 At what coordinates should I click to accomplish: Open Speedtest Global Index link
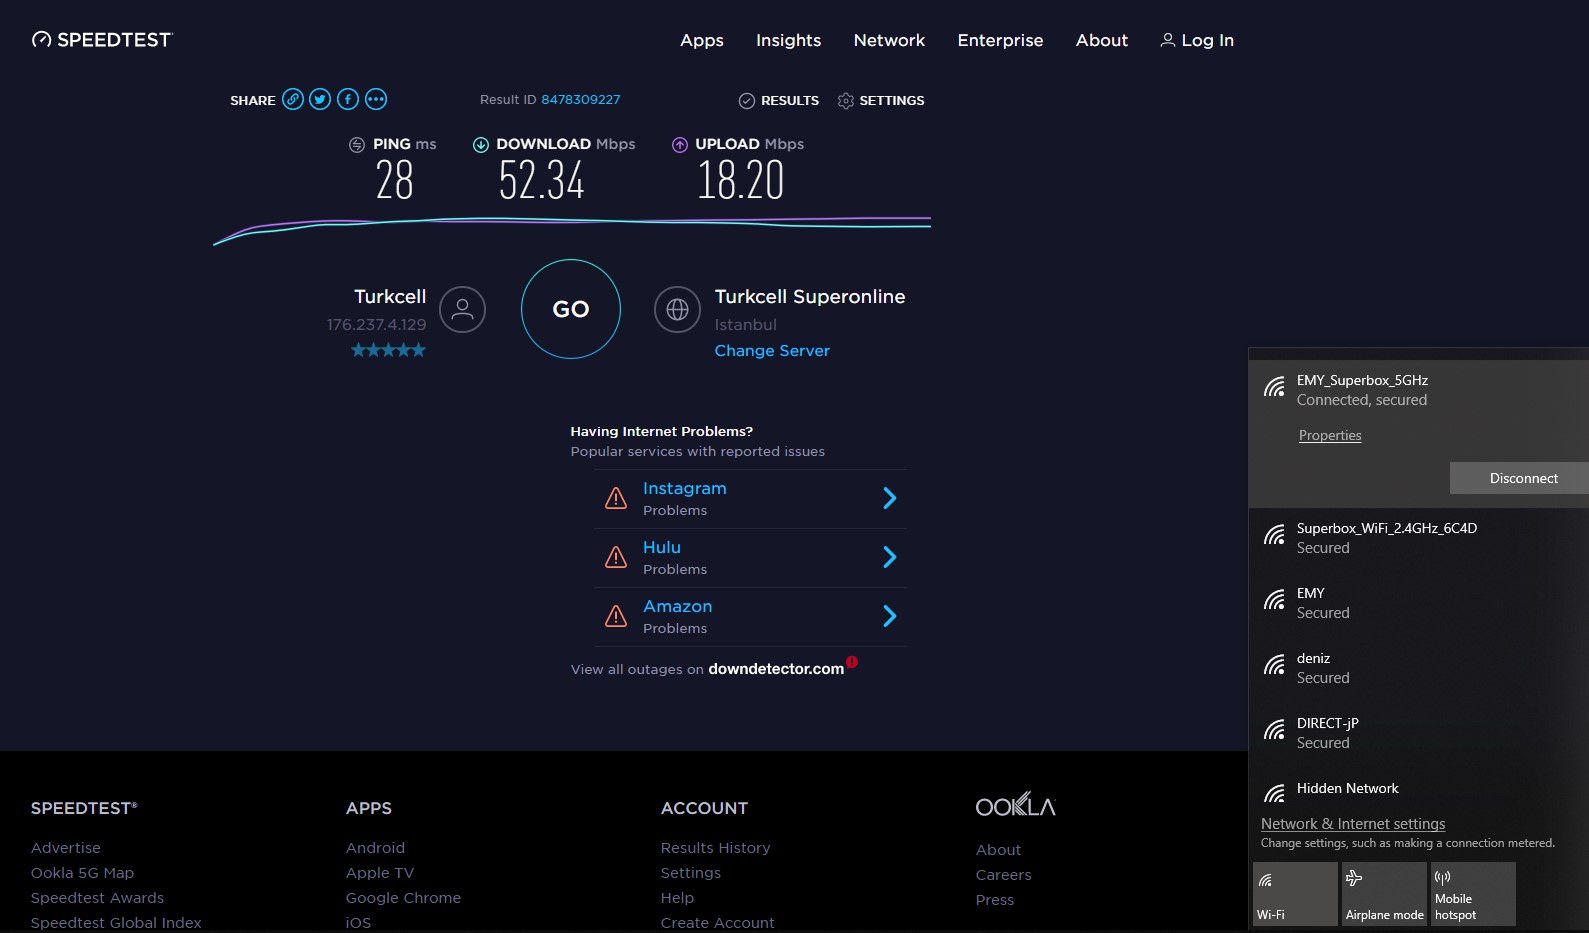pyautogui.click(x=116, y=923)
